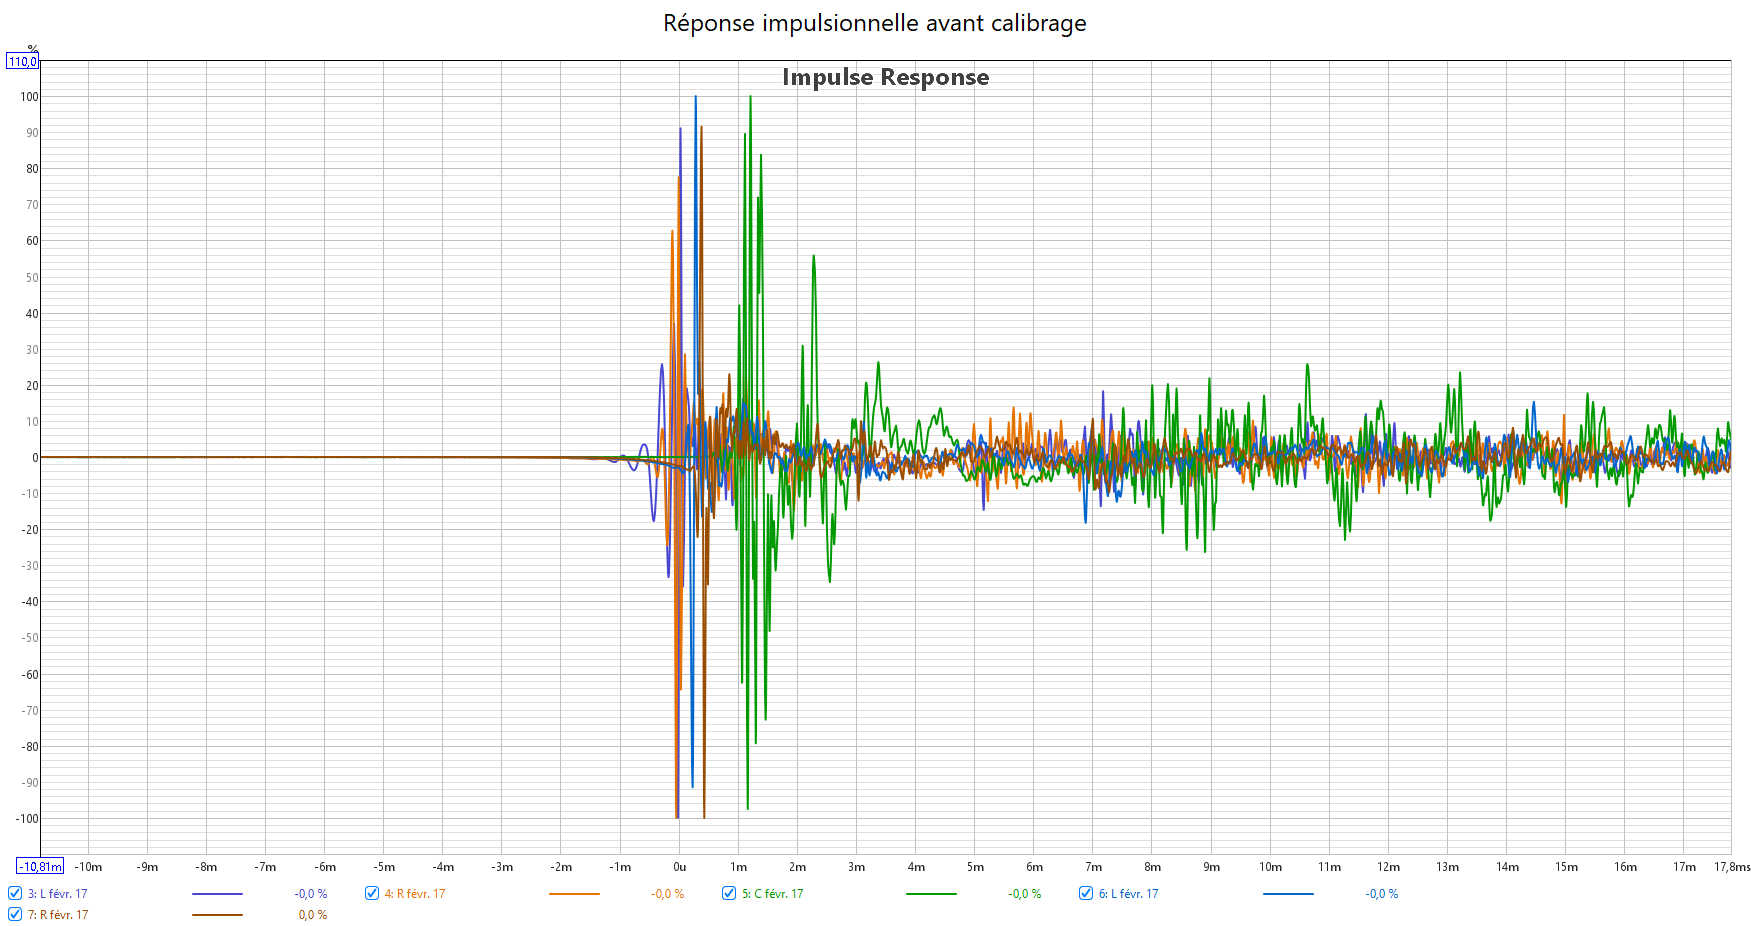Hide the green 5: C févr. 17 trace

coord(729,893)
